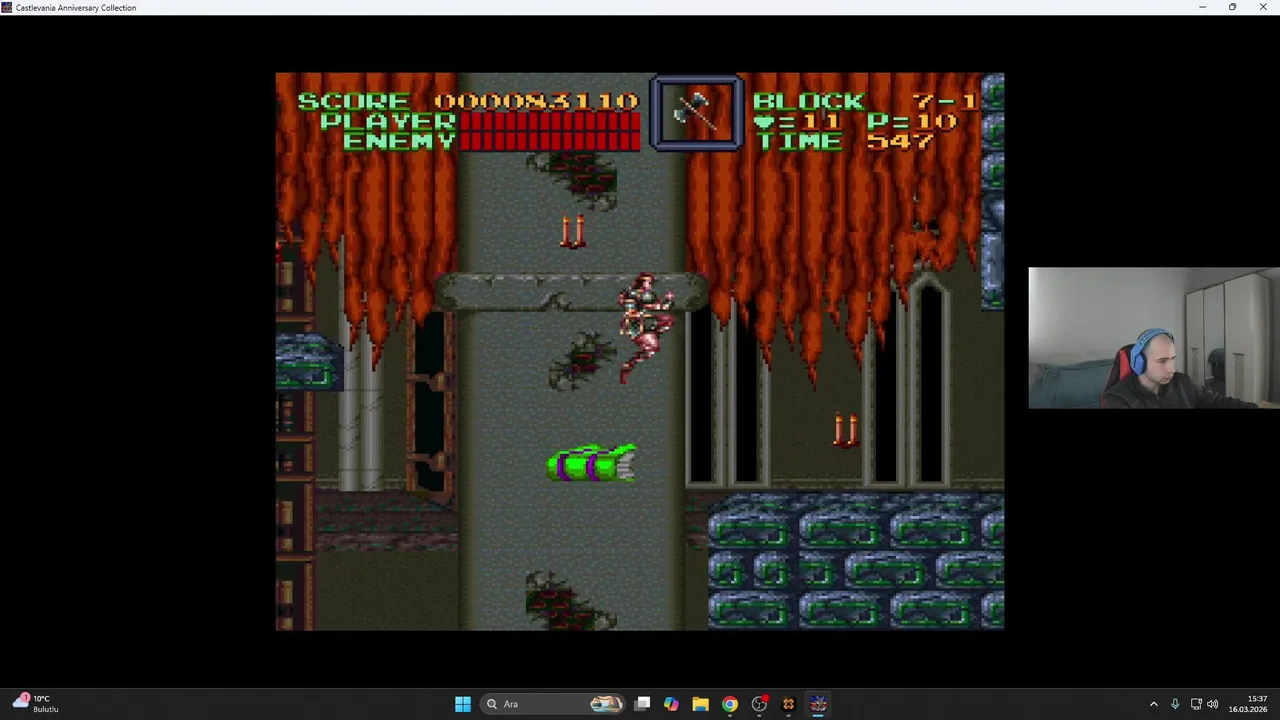Minimize the Castlevania Anniversary Collection window

click(1202, 7)
